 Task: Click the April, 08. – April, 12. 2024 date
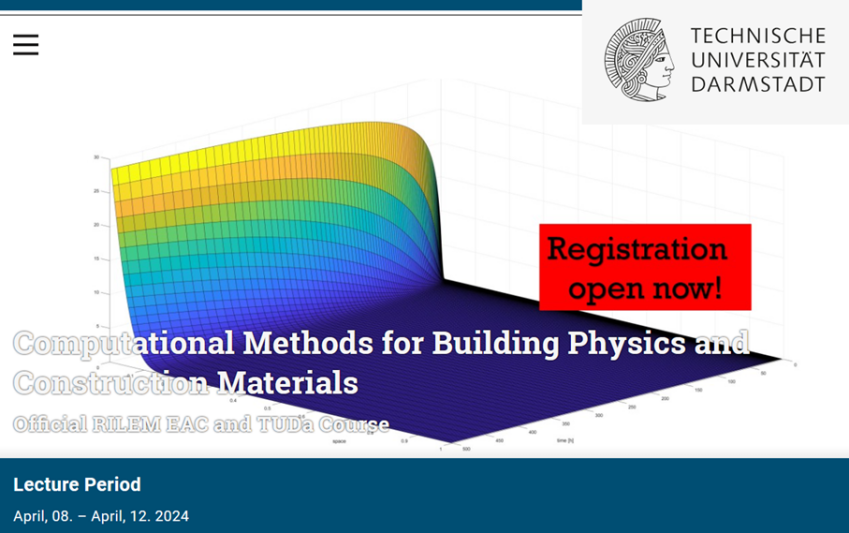101,516
